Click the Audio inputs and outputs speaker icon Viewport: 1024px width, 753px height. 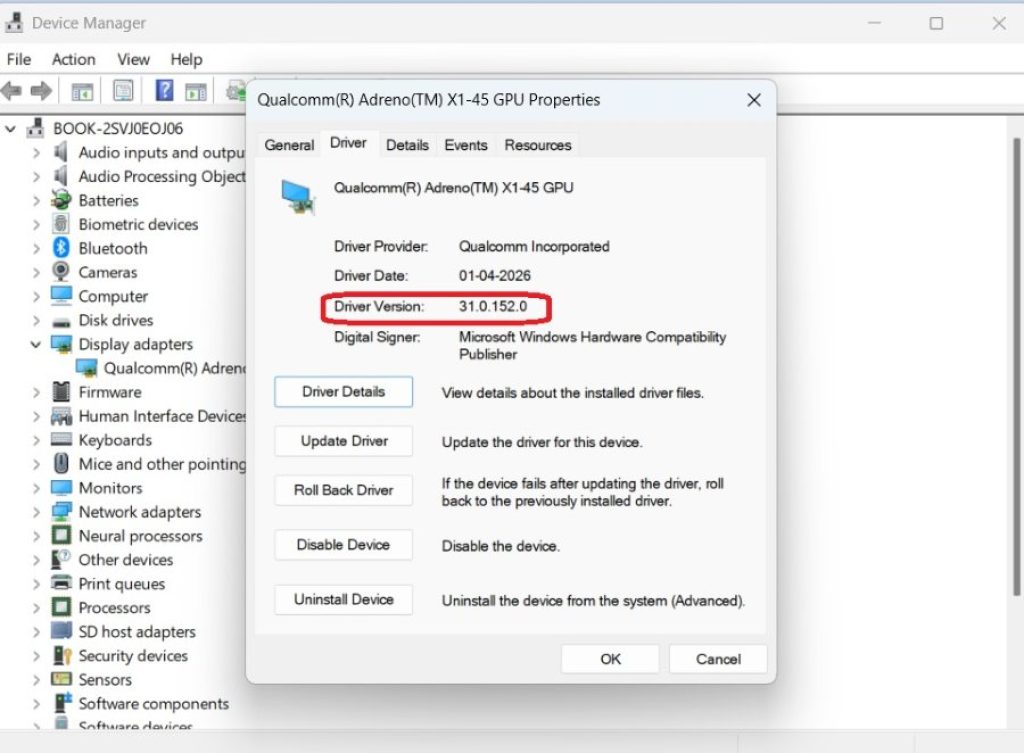pos(61,152)
